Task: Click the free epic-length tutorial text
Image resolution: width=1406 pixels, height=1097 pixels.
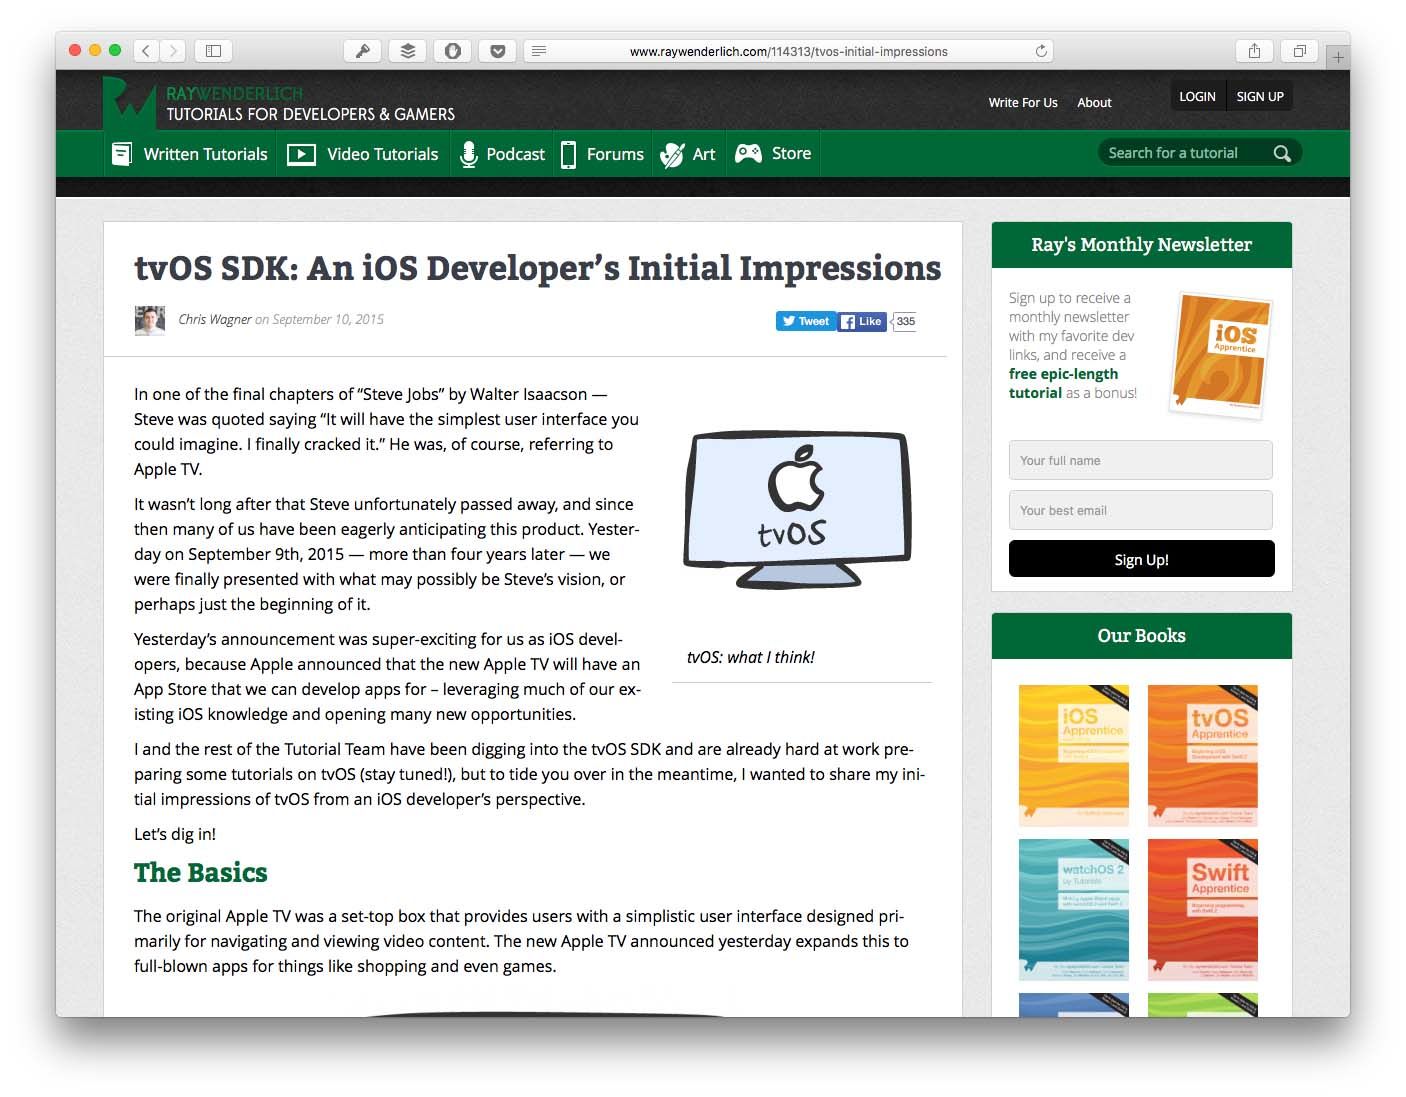Action: tap(1063, 383)
